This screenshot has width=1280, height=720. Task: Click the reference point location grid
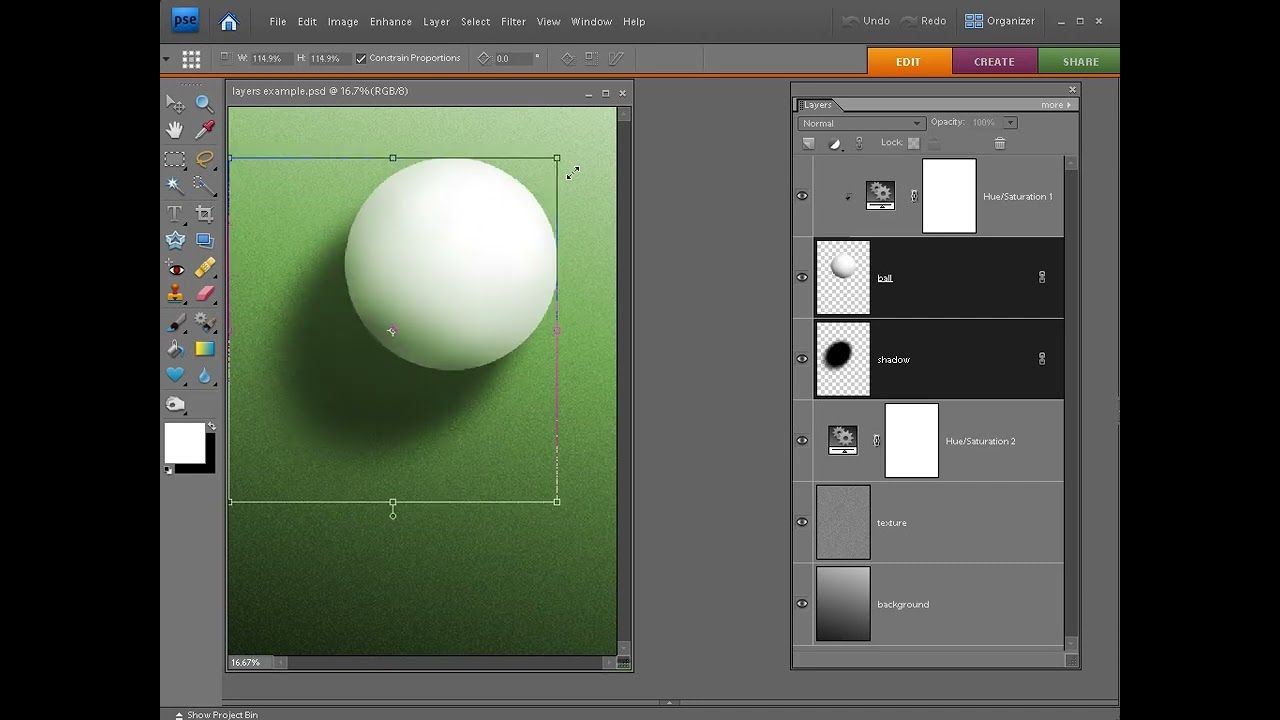click(x=191, y=59)
